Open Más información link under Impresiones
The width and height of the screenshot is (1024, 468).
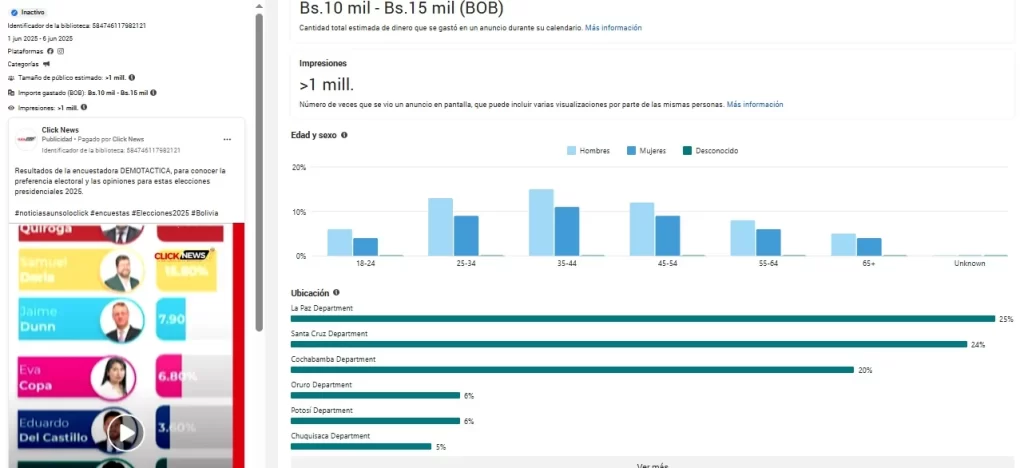pos(755,104)
